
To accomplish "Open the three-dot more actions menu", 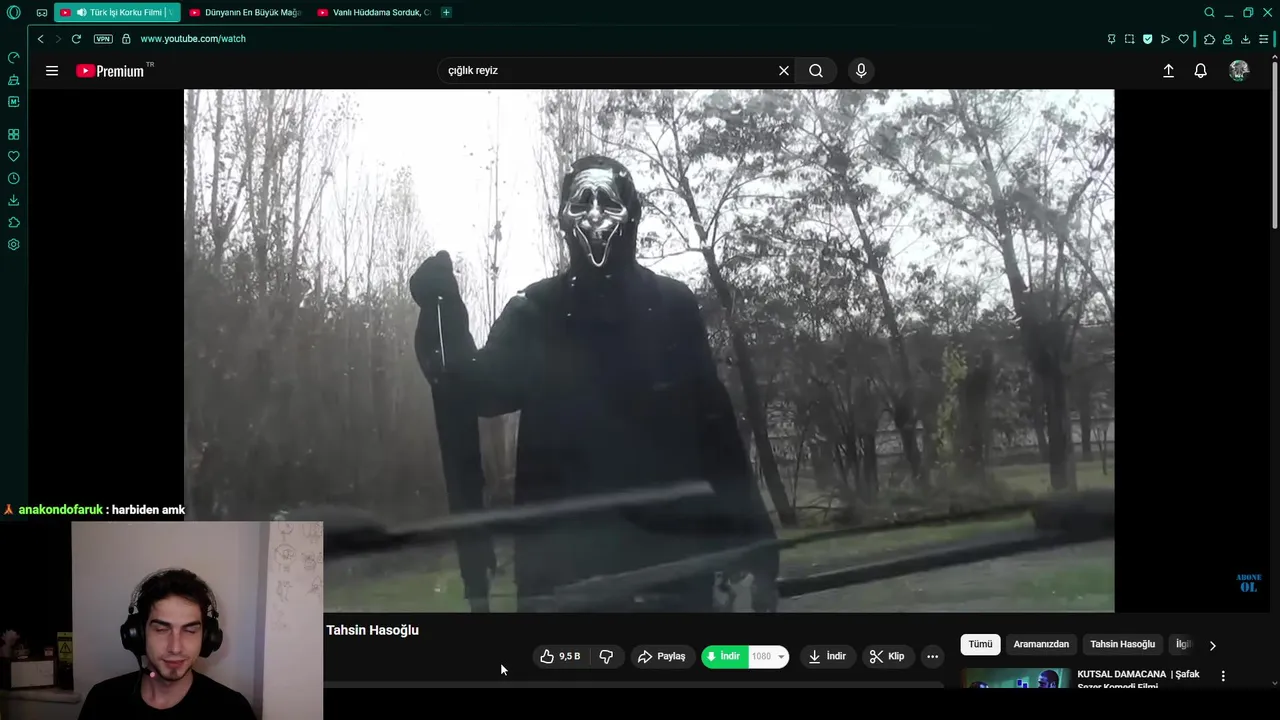I will (932, 656).
